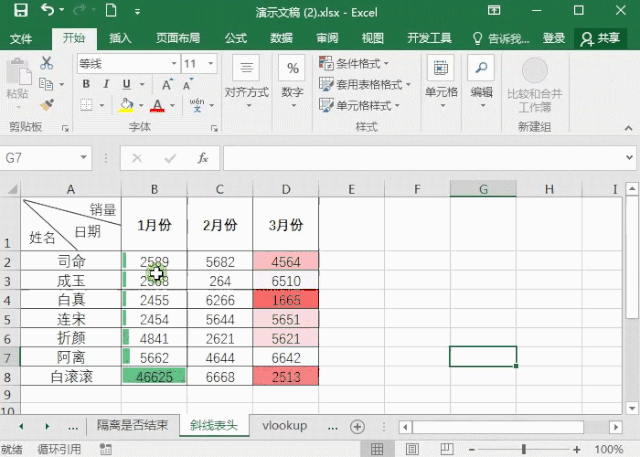Image resolution: width=640 pixels, height=457 pixels.
Task: Click the New blank document icon
Action: tap(111, 11)
